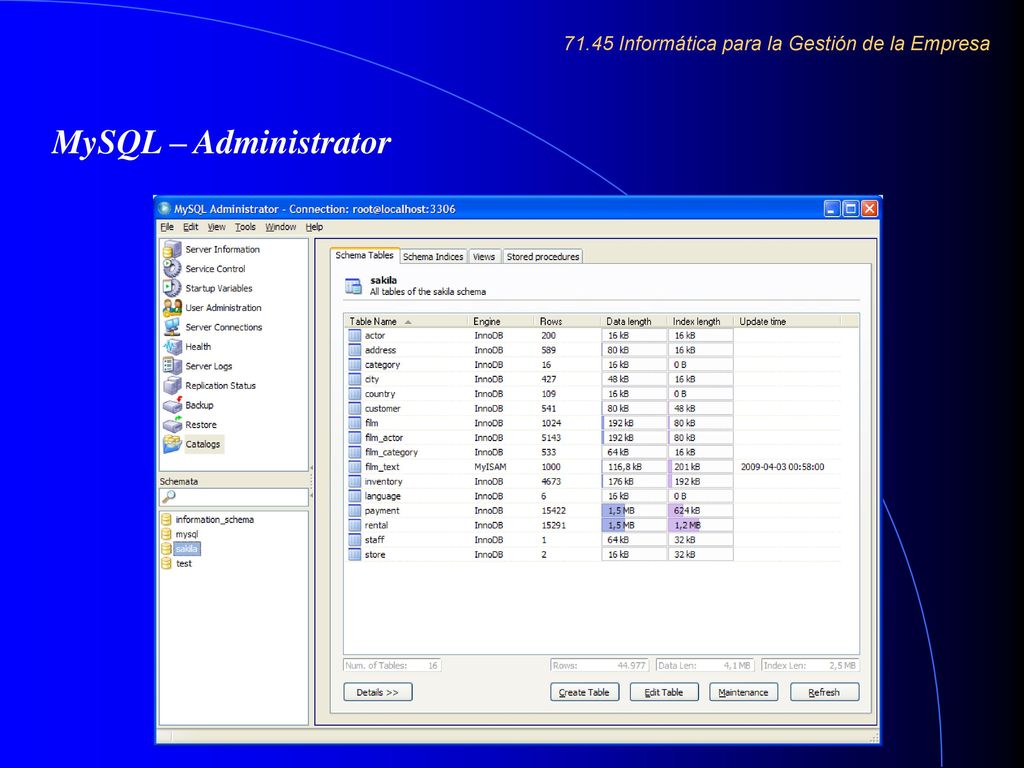1024x768 pixels.
Task: Click the Create Table button
Action: point(584,692)
